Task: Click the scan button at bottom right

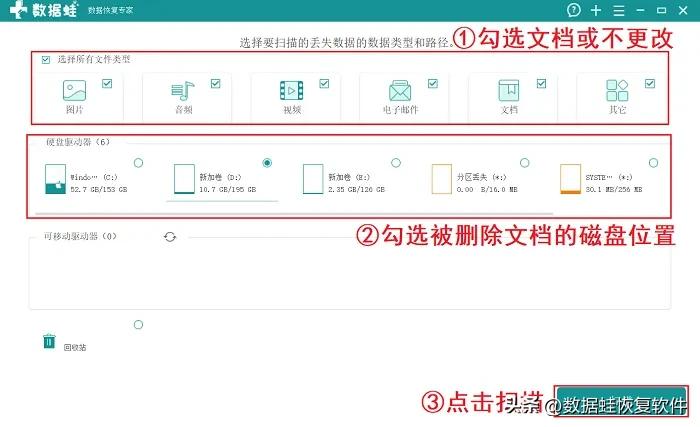Action: point(621,401)
